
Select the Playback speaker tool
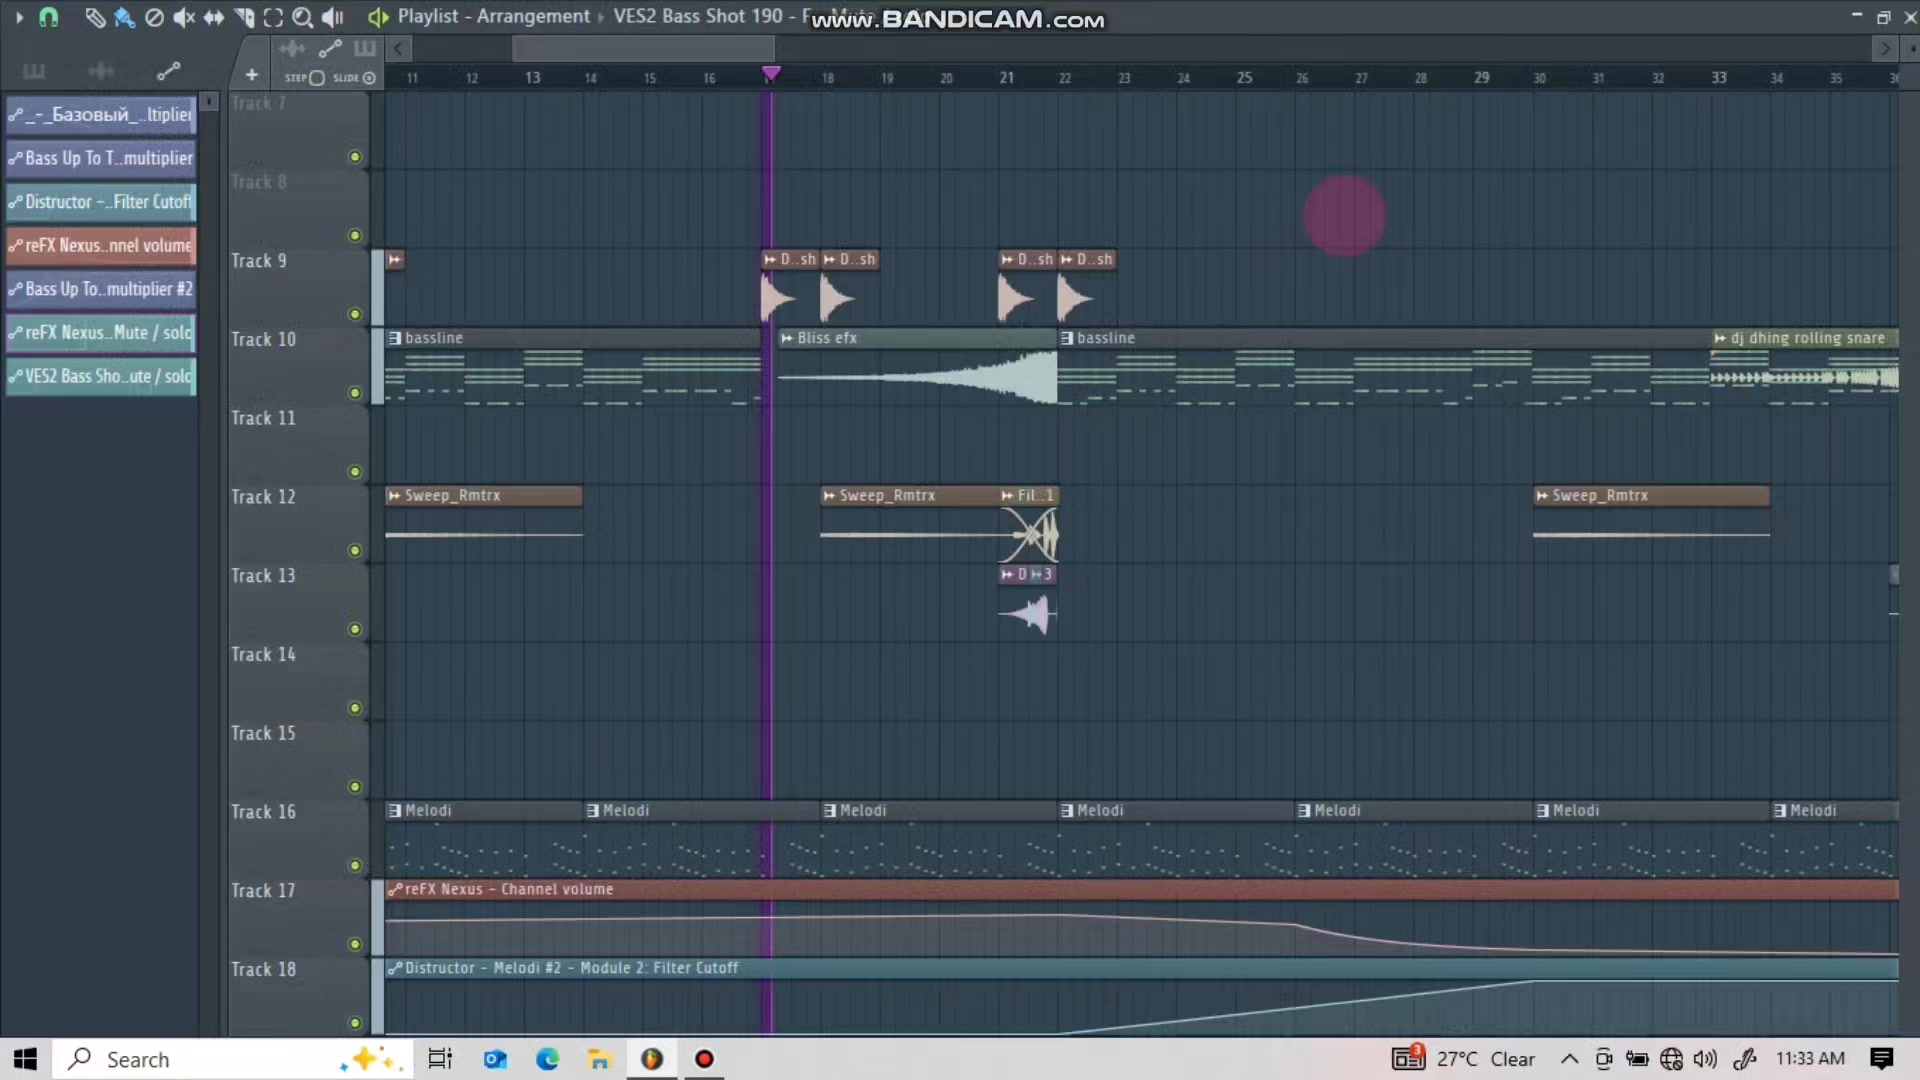point(333,17)
